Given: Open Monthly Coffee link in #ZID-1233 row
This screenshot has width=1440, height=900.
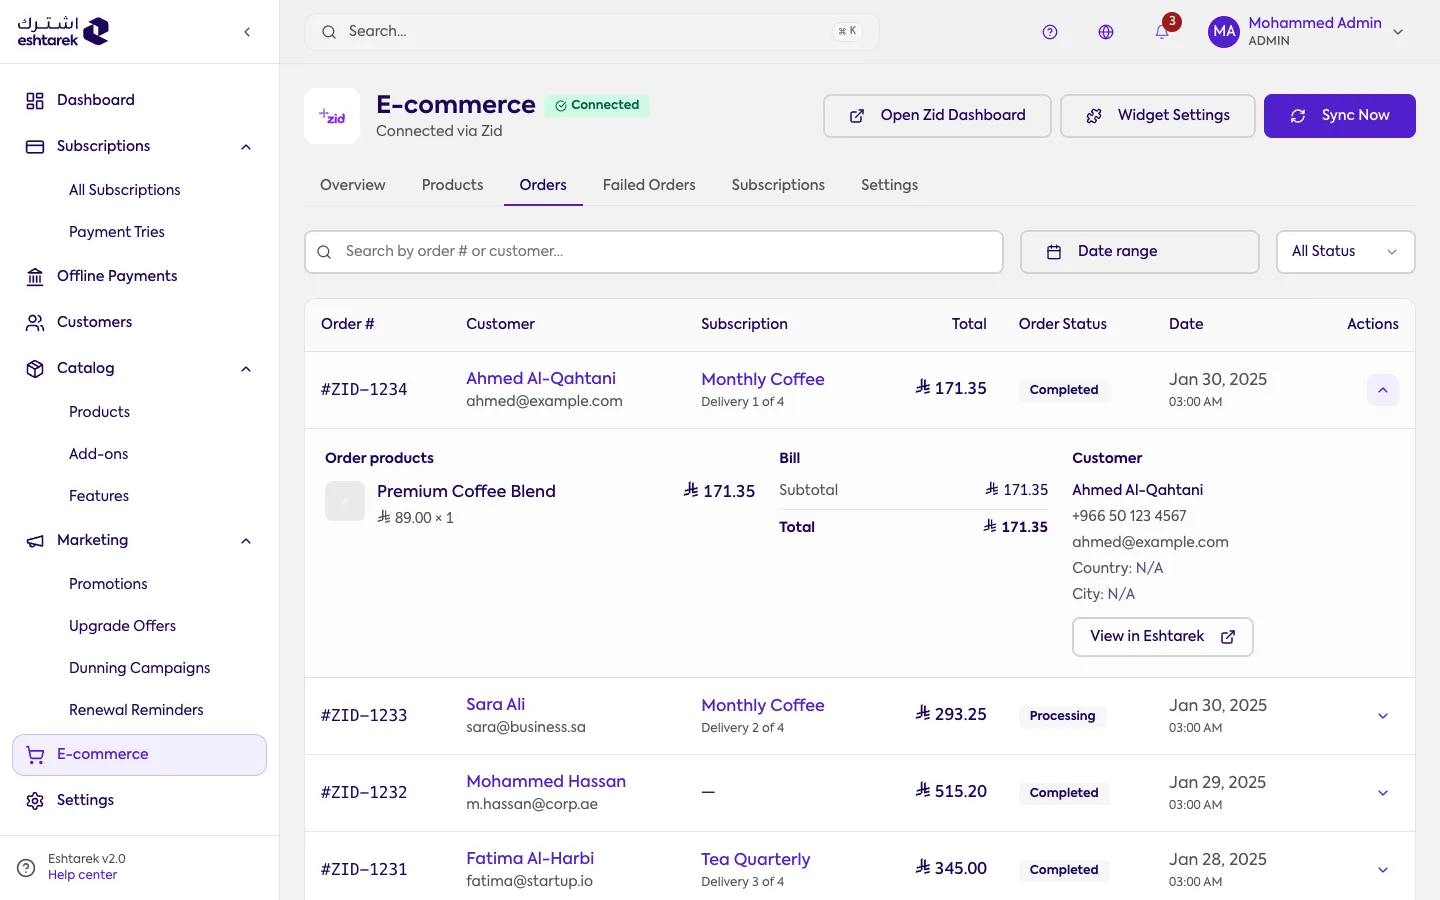Looking at the screenshot, I should coord(763,706).
